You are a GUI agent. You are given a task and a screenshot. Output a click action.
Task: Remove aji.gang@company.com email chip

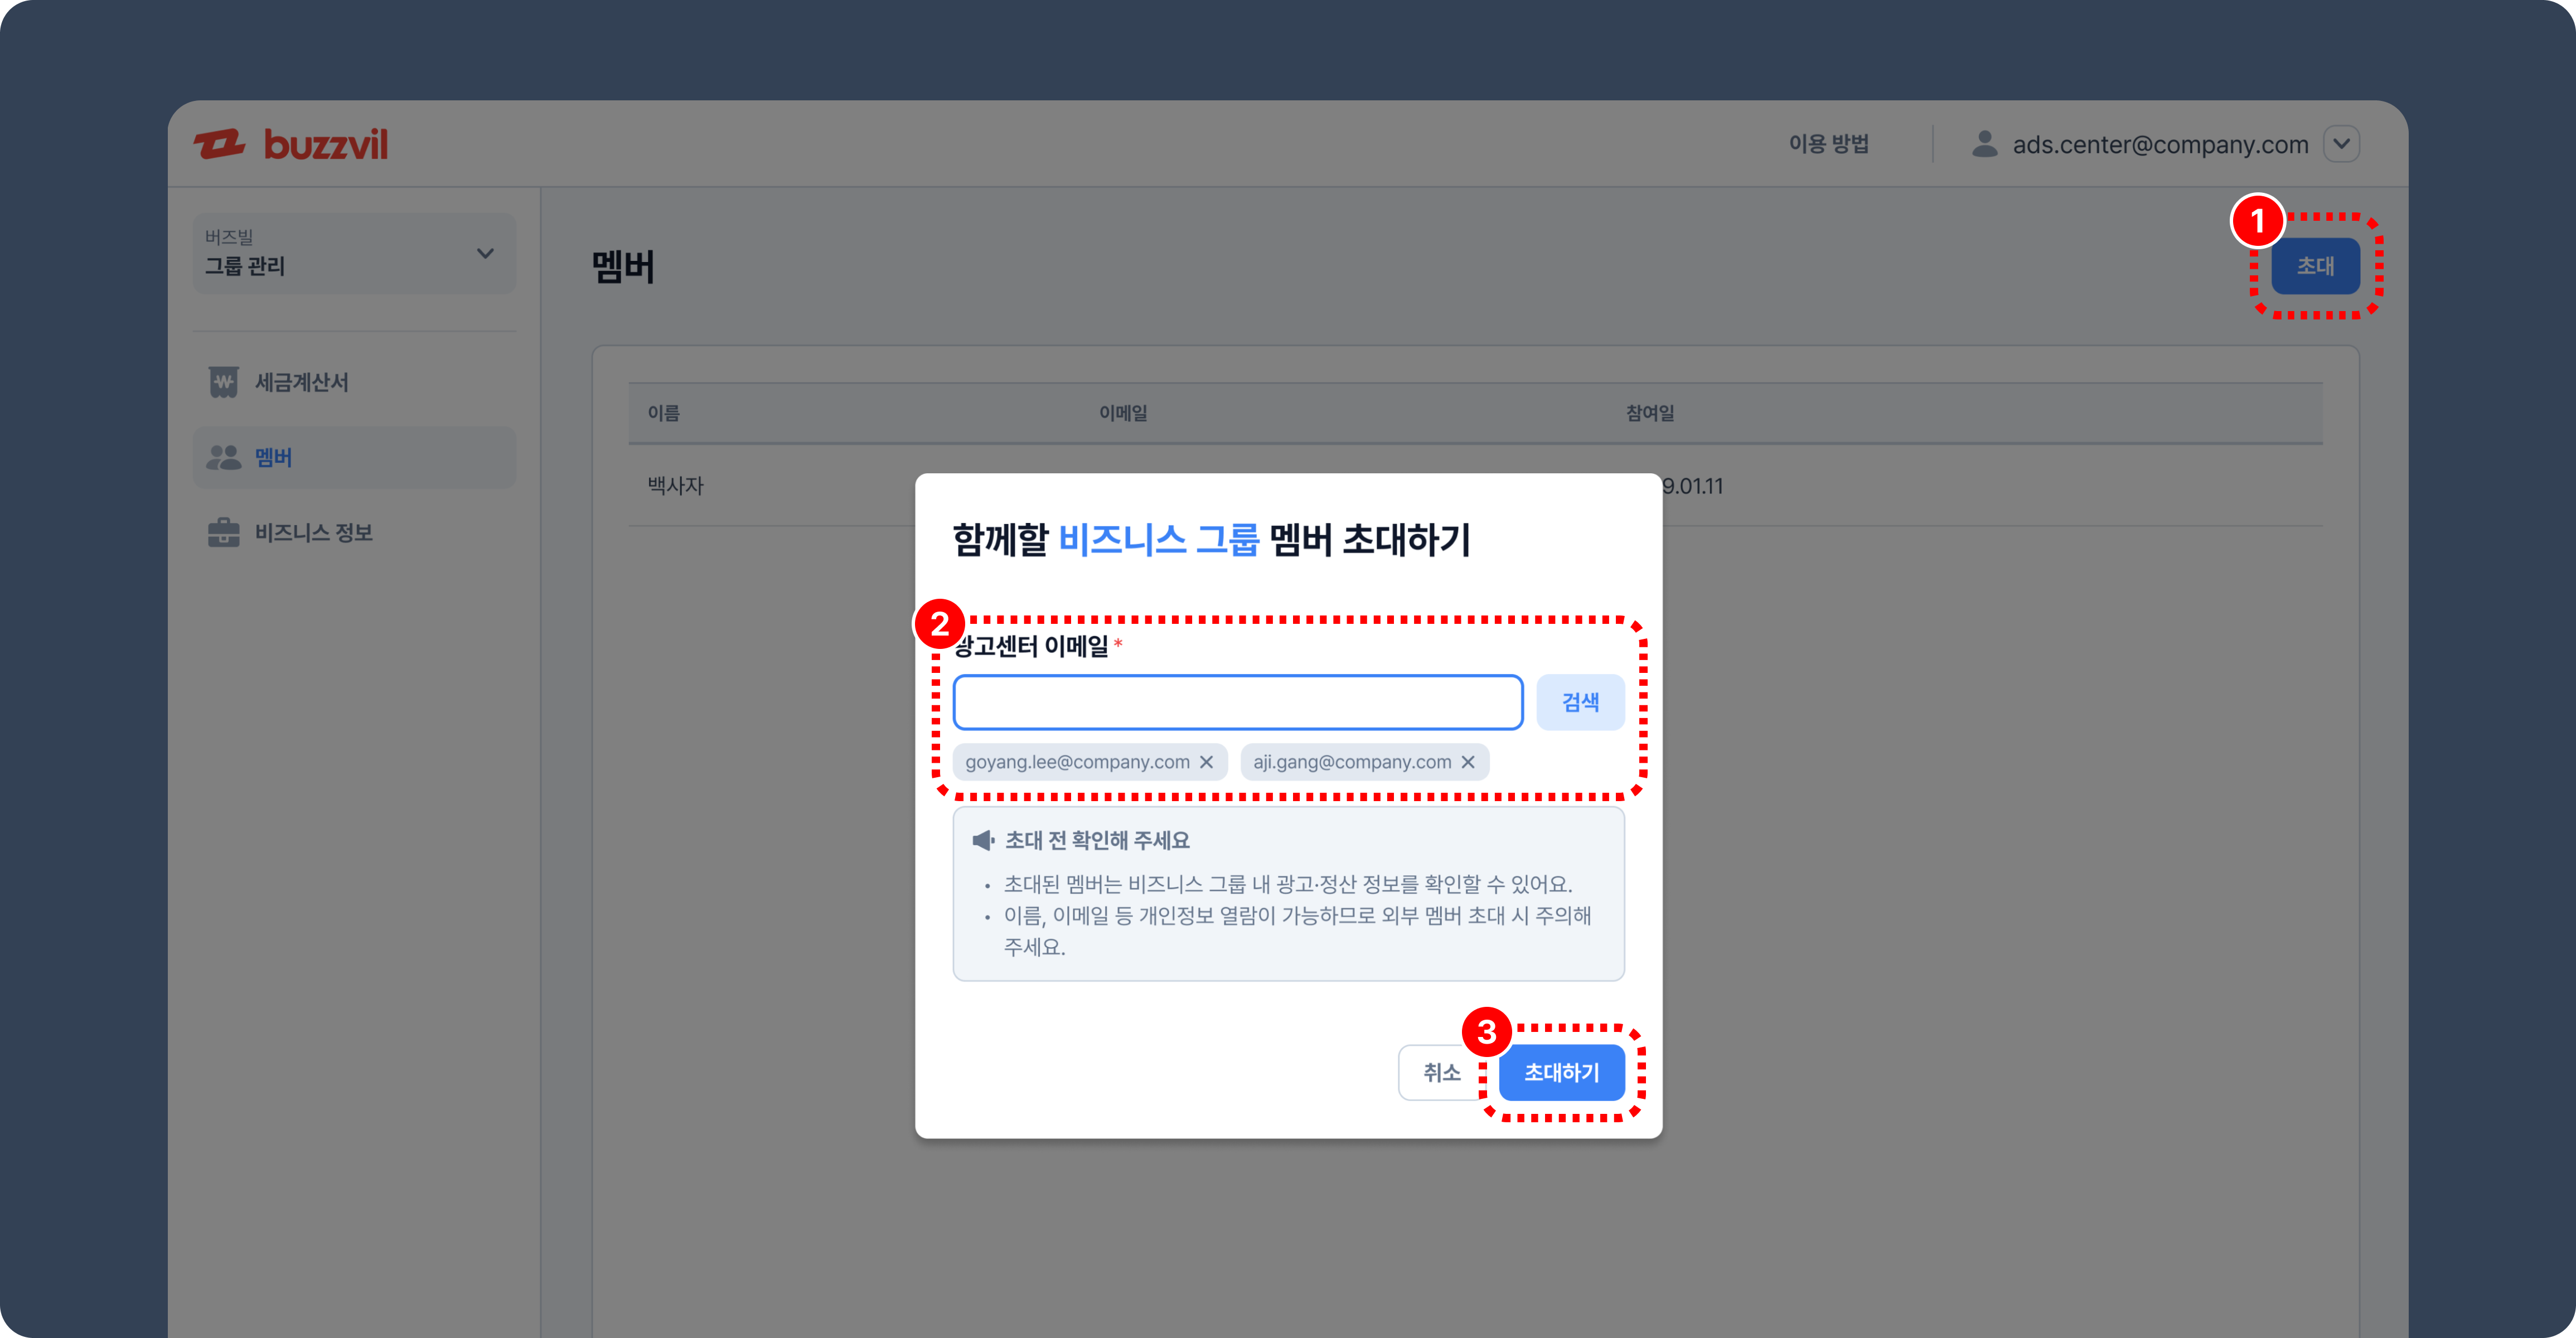click(1467, 762)
